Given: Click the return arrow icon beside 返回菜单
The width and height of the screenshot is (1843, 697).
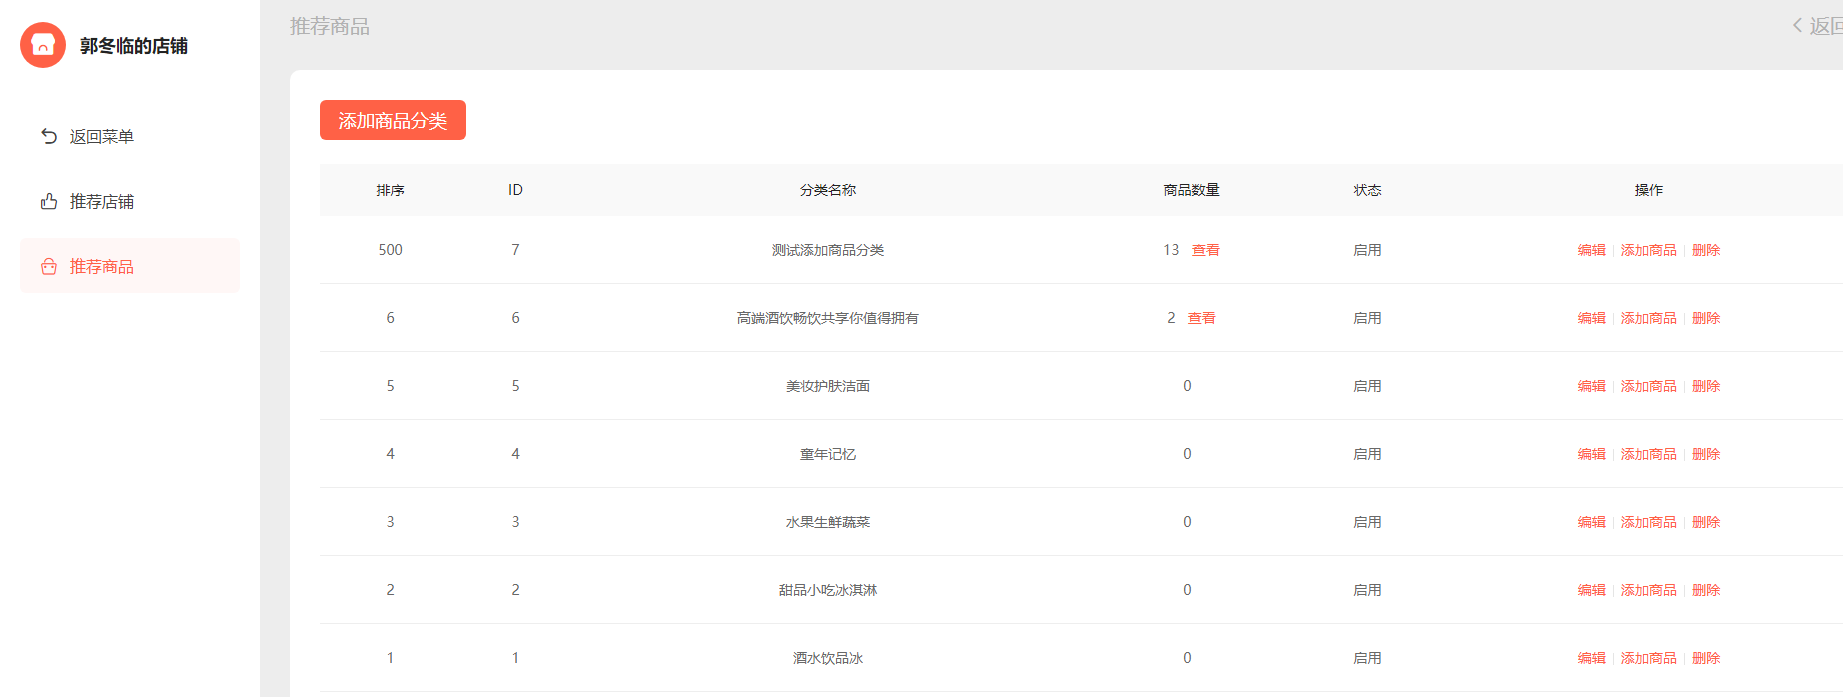Looking at the screenshot, I should click(49, 136).
